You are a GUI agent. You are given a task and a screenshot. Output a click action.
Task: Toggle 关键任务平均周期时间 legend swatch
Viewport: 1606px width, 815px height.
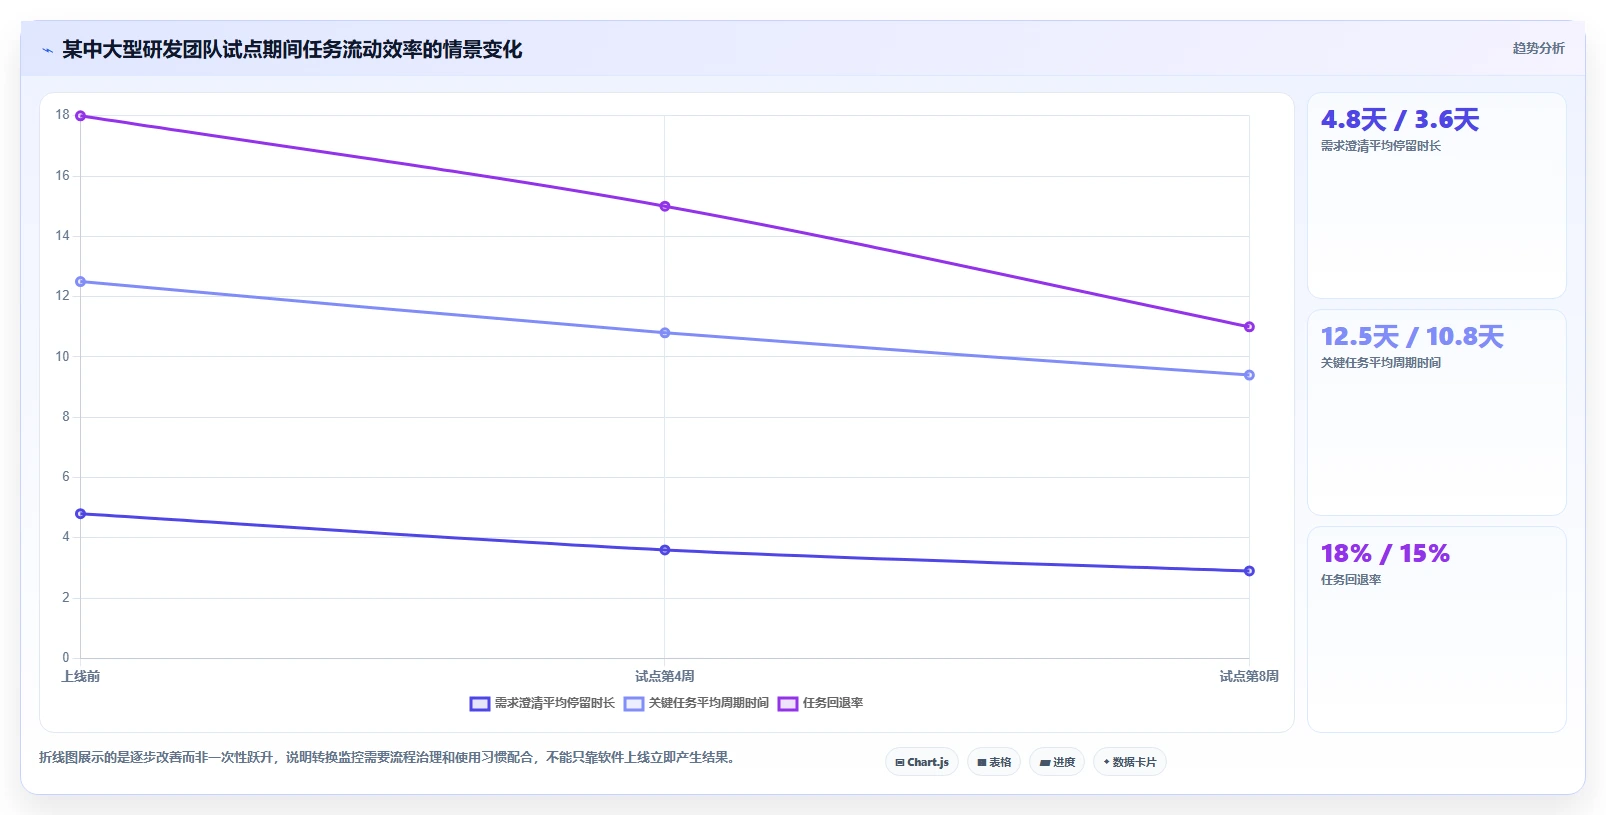tap(634, 704)
